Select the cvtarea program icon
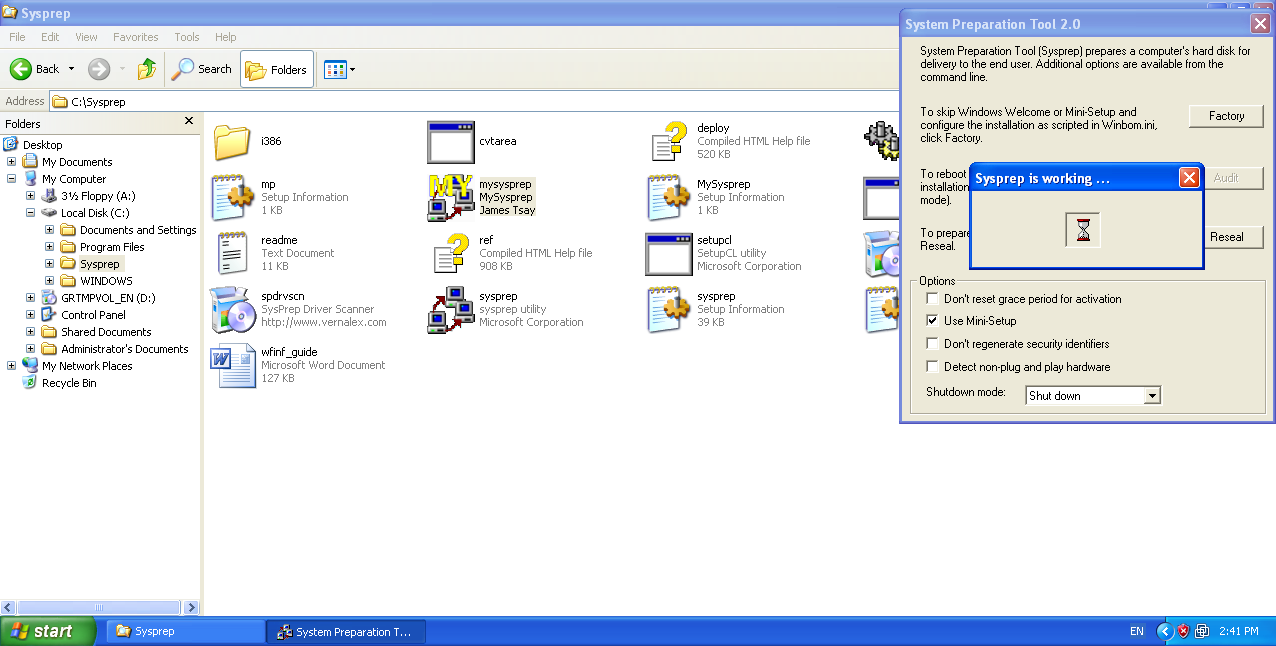Viewport: 1276px width, 646px height. pos(450,142)
